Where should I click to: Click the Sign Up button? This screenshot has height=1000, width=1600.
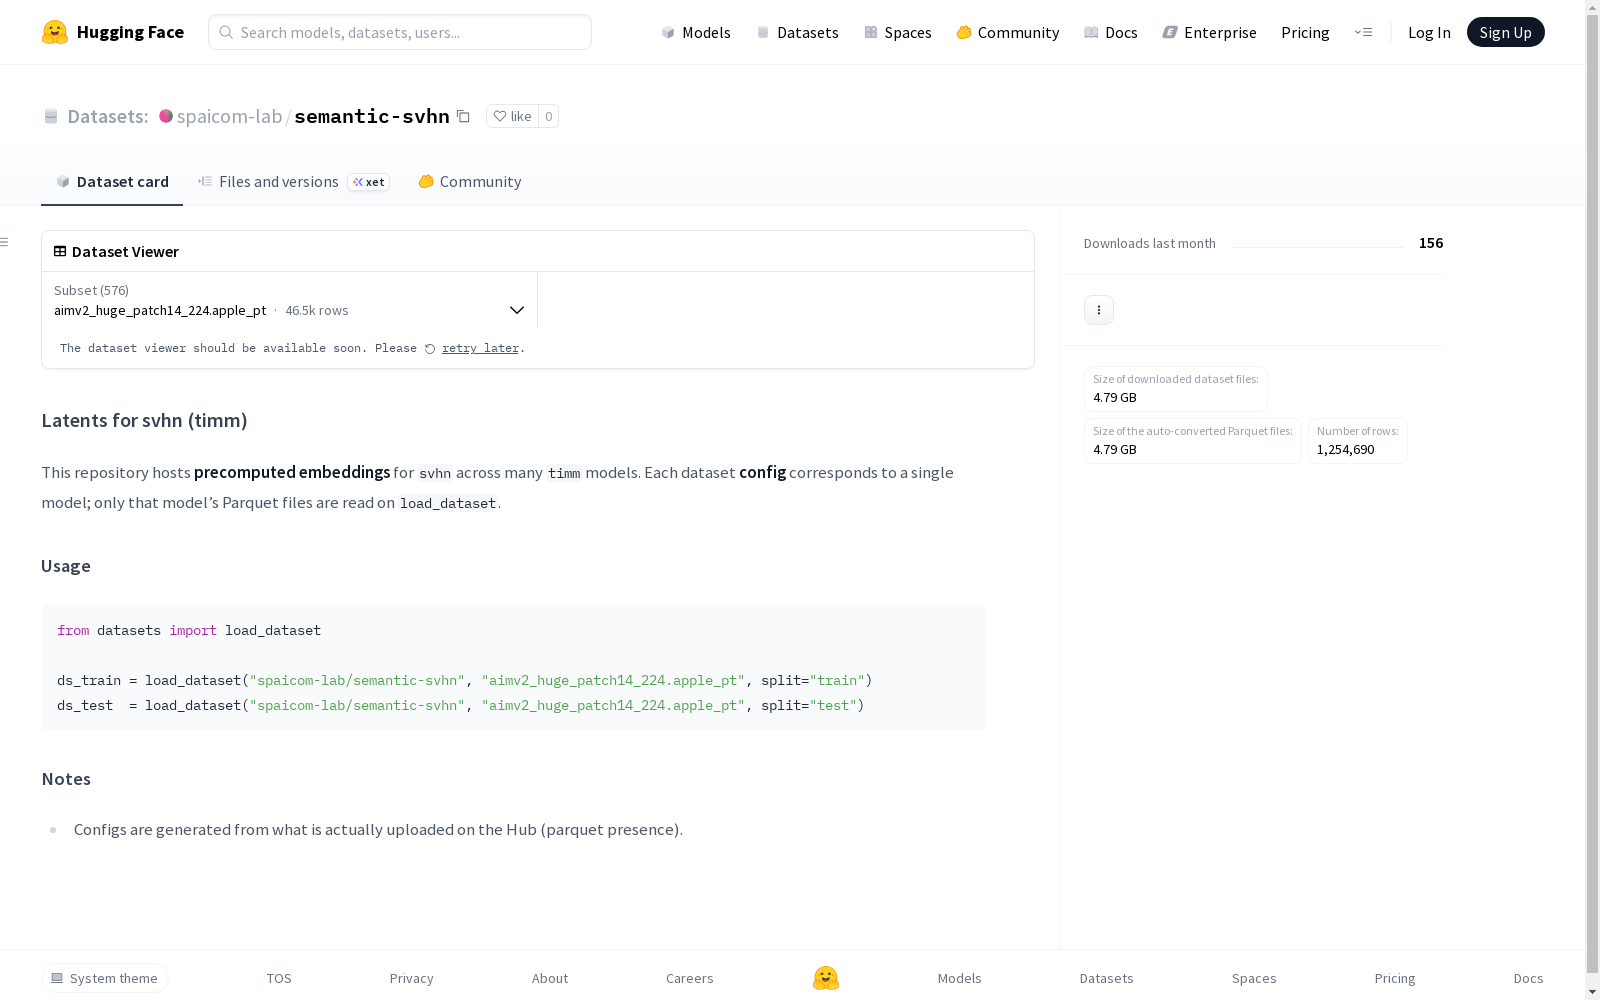click(1505, 32)
